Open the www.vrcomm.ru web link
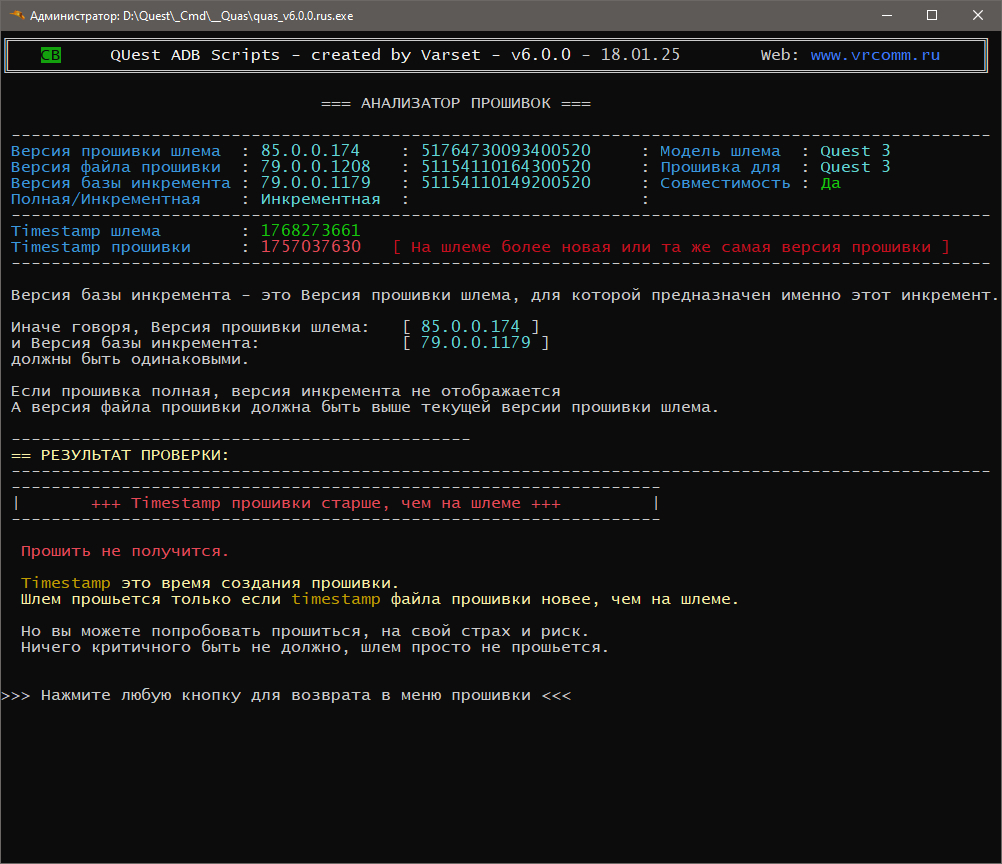This screenshot has height=864, width=1002. tap(875, 55)
